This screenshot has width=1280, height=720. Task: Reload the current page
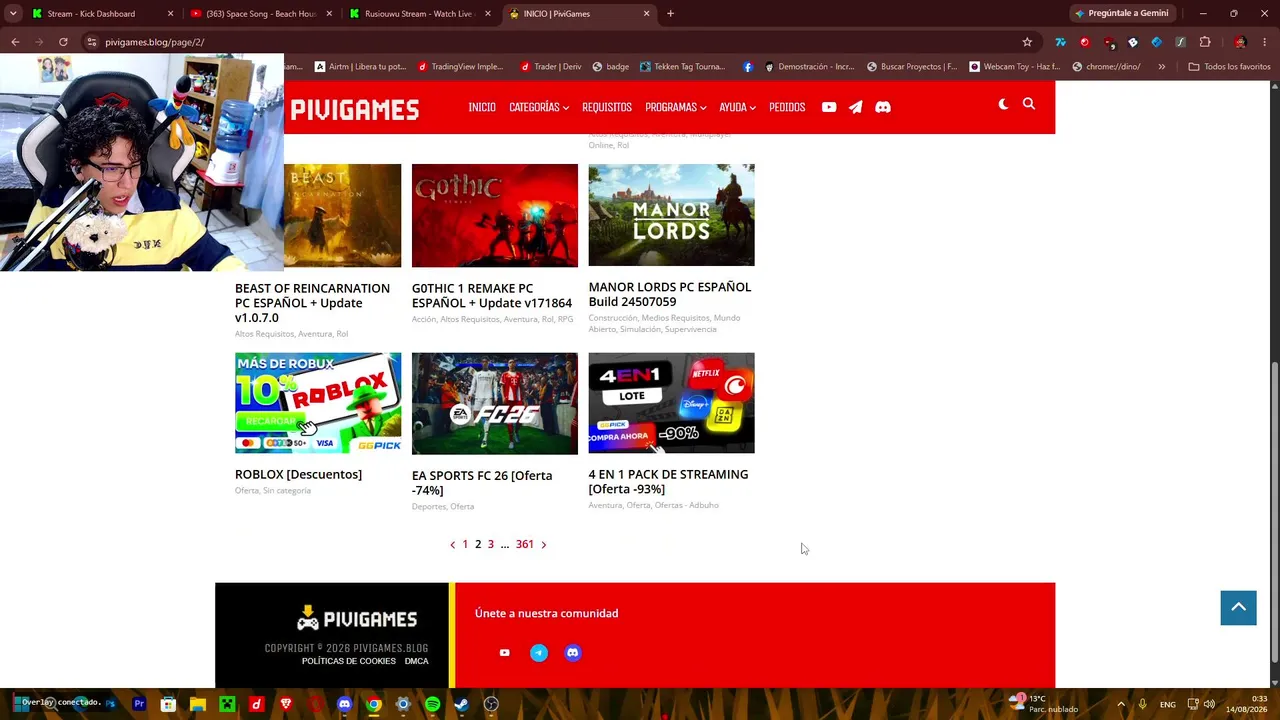[x=63, y=42]
